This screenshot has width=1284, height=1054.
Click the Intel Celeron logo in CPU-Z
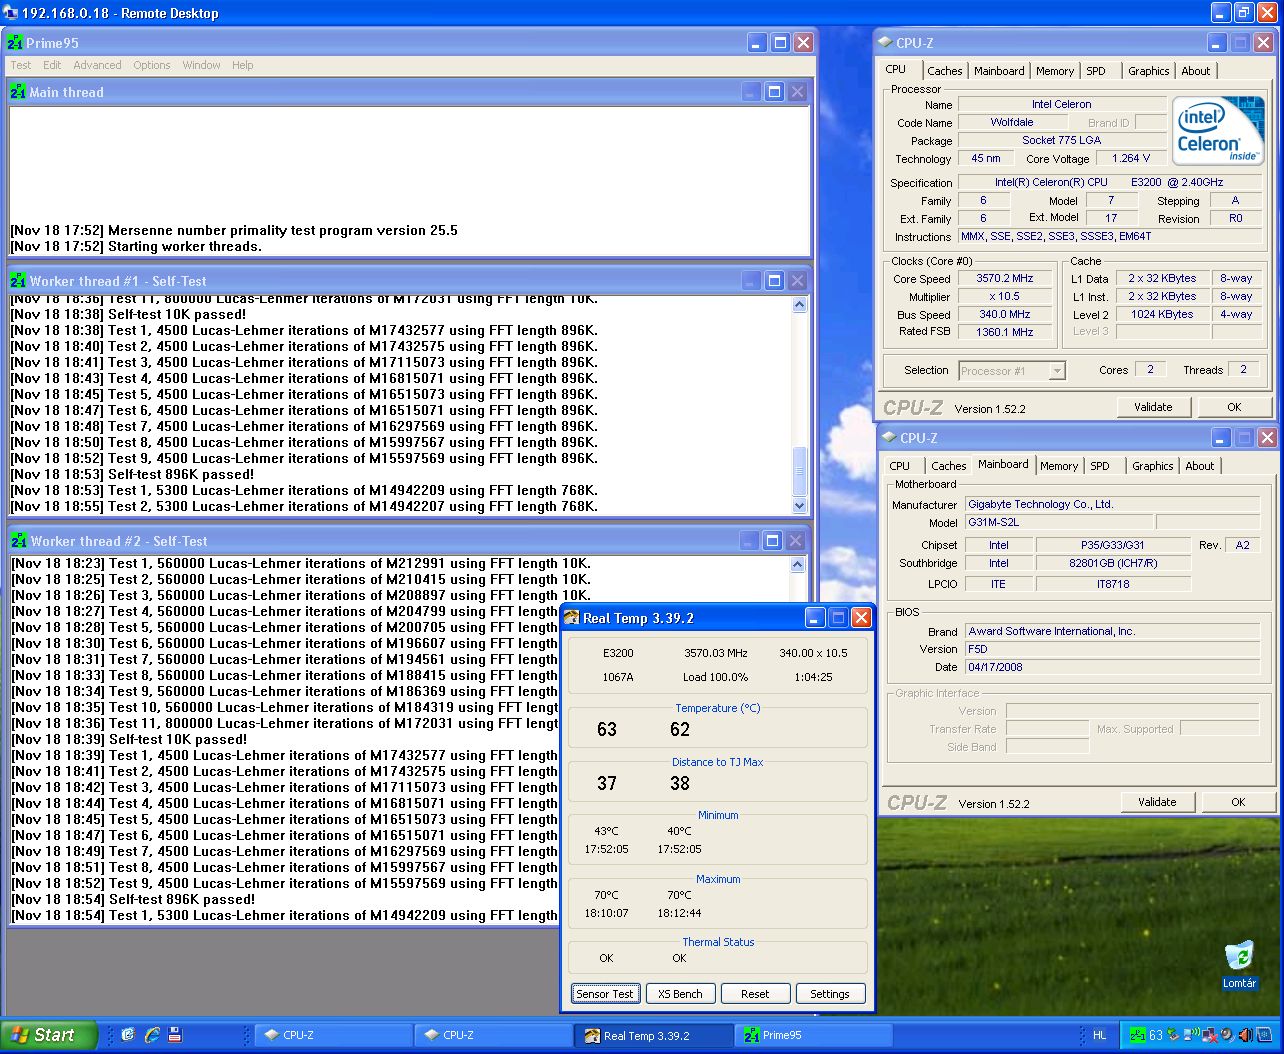[1217, 131]
